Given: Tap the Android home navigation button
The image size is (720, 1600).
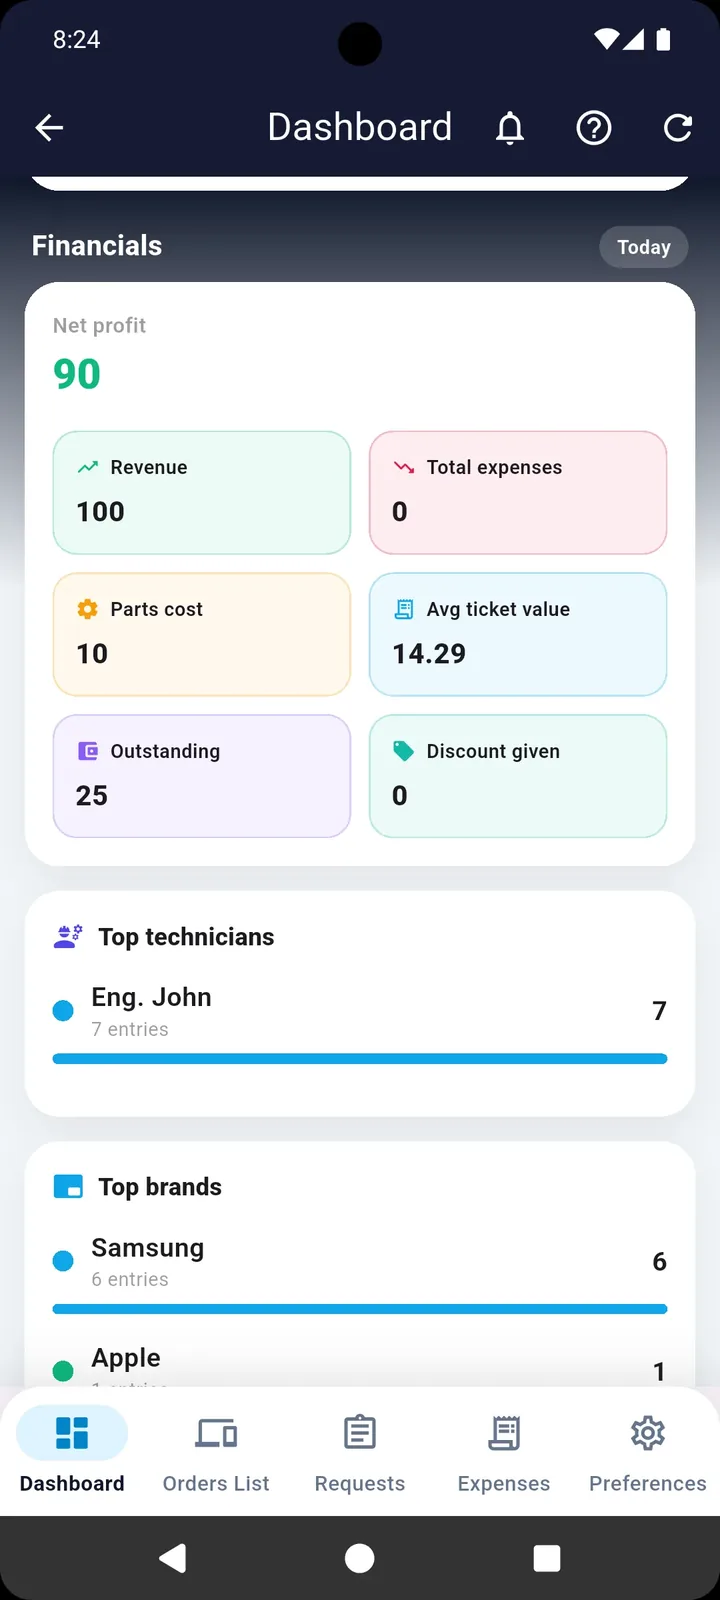Looking at the screenshot, I should [360, 1558].
